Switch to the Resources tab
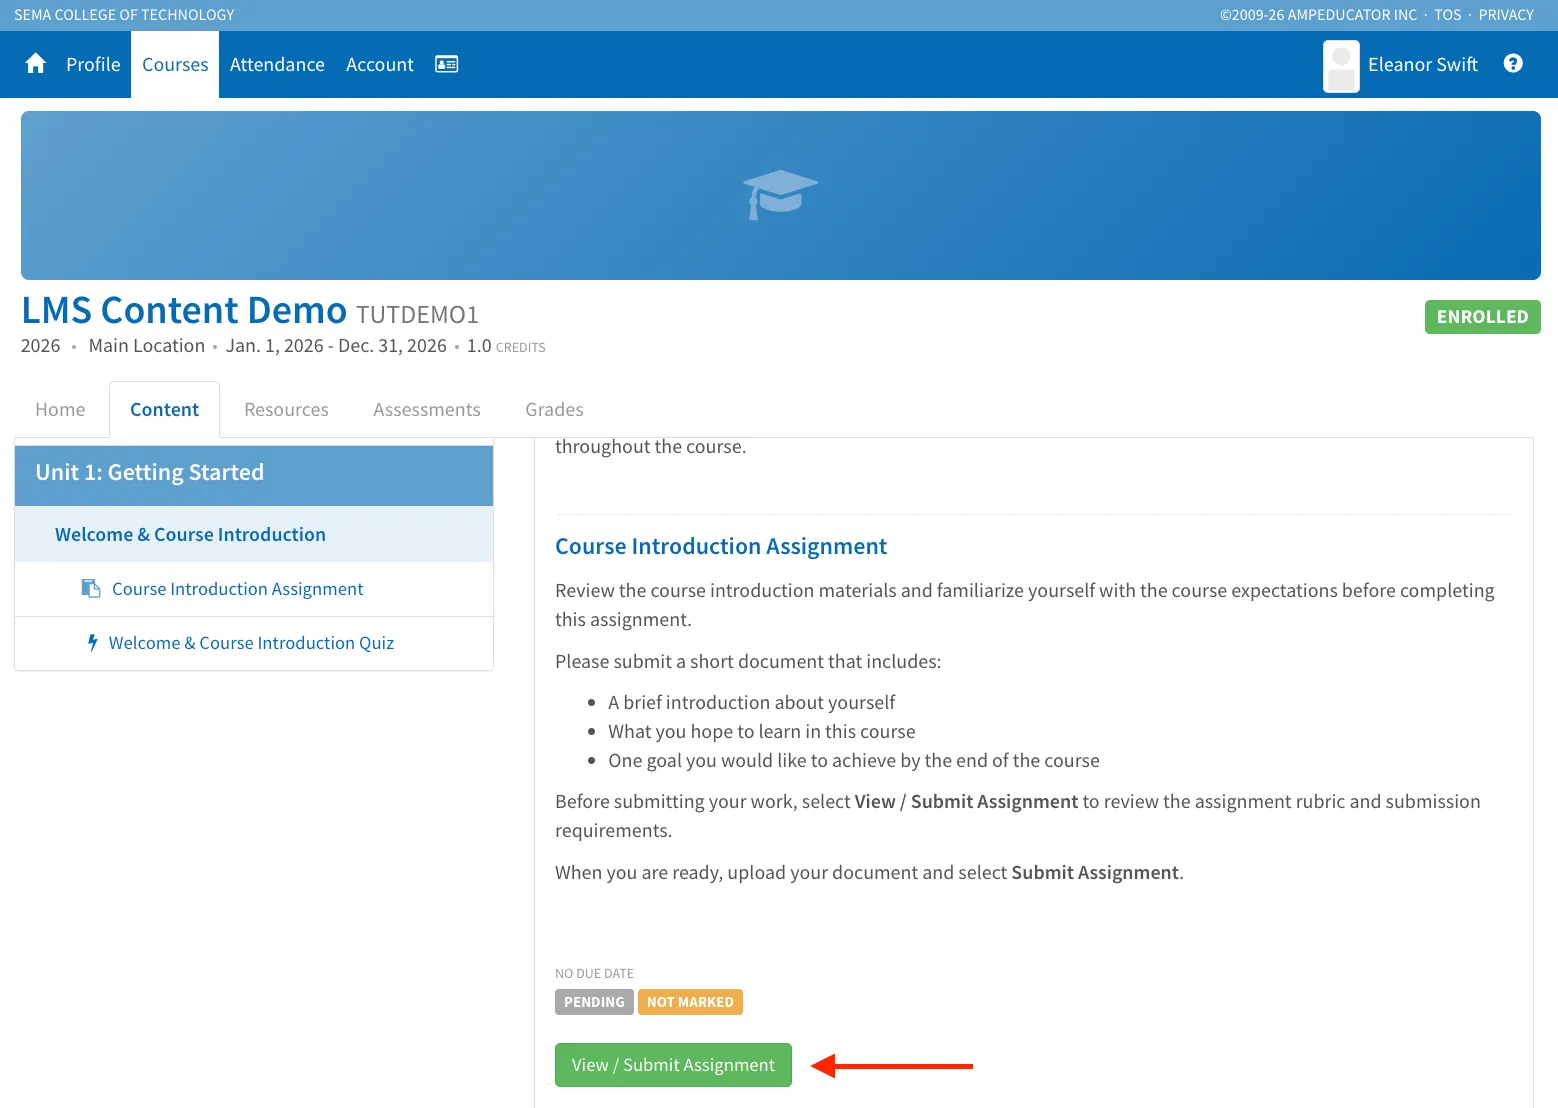The width and height of the screenshot is (1558, 1108). point(286,410)
